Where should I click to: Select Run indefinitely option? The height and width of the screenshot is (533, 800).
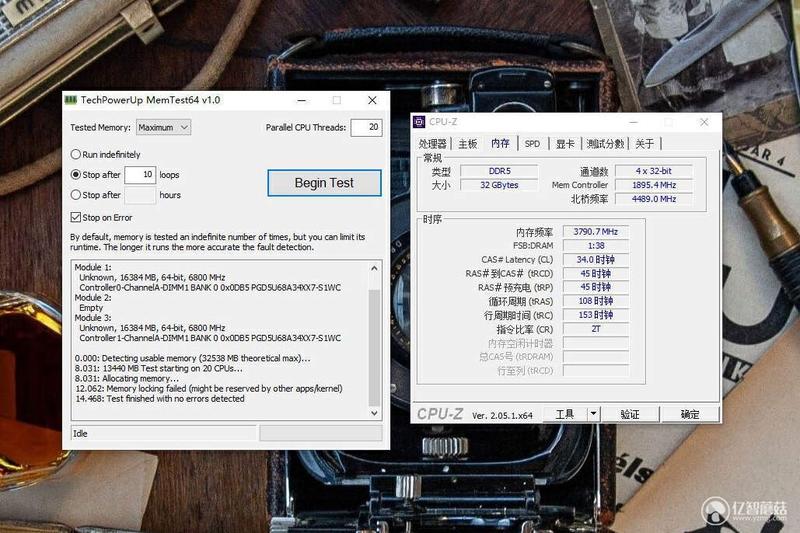pos(76,154)
